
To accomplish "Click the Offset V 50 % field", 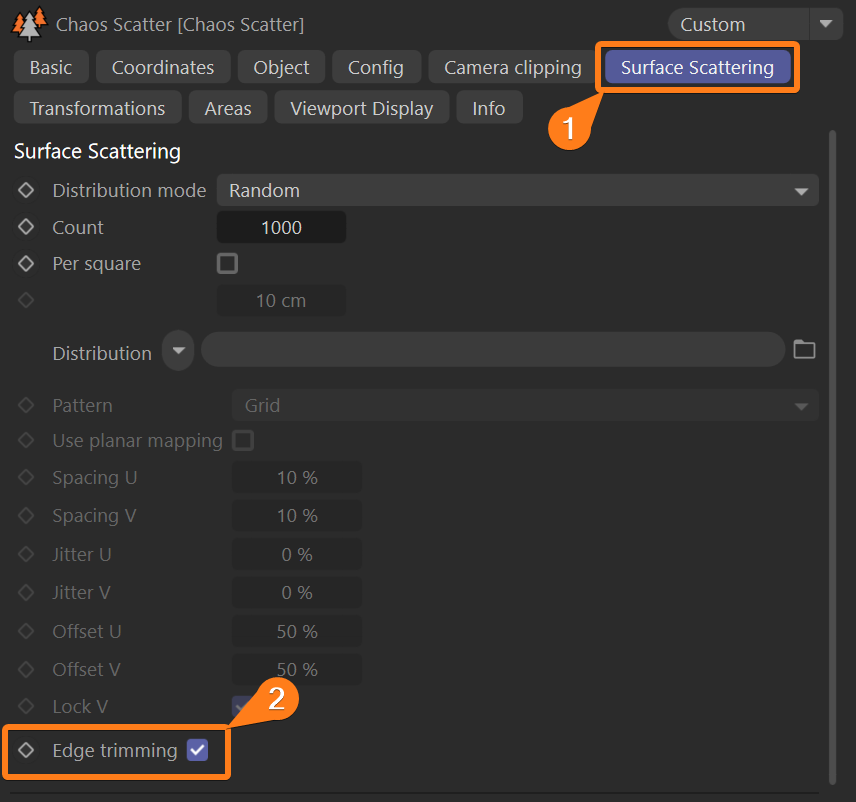I will 297,669.
